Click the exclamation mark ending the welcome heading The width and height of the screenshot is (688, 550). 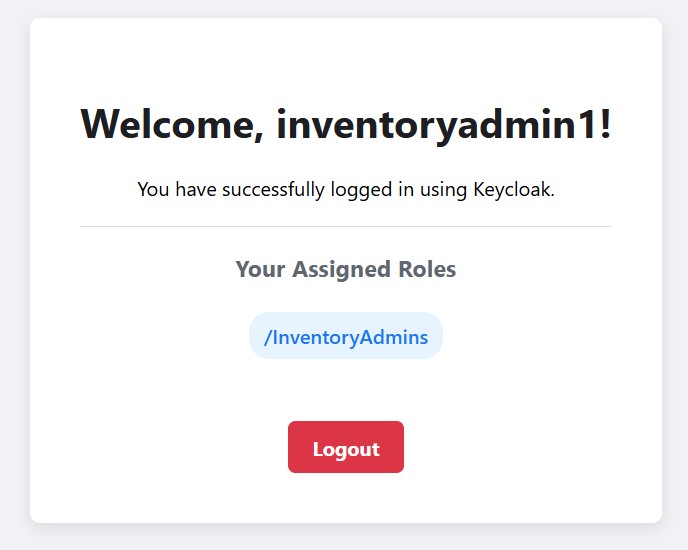point(604,124)
